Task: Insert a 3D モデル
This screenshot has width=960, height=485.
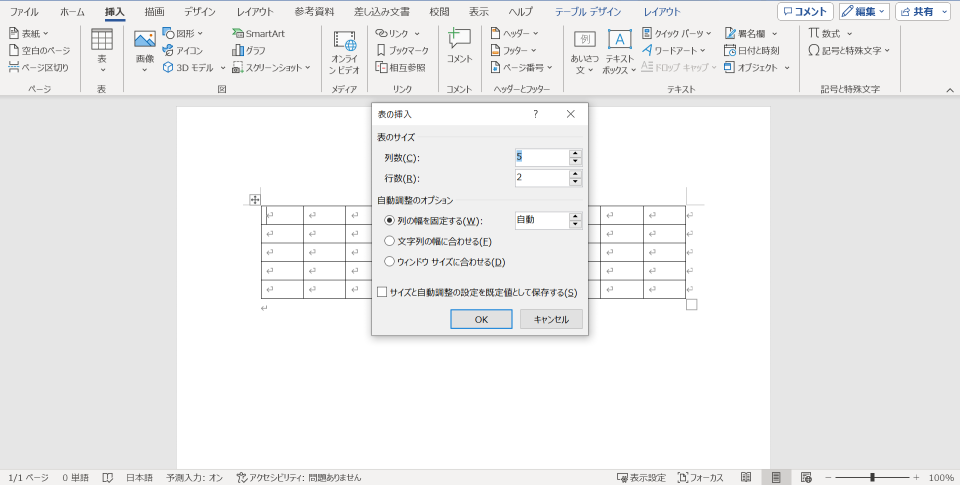Action: pos(189,67)
